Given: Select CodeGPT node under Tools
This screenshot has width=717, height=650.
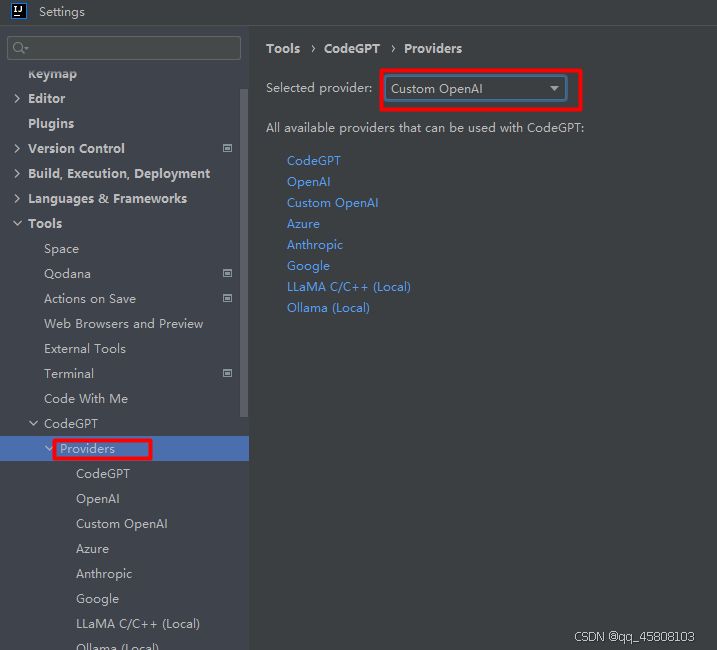Looking at the screenshot, I should click(71, 424).
